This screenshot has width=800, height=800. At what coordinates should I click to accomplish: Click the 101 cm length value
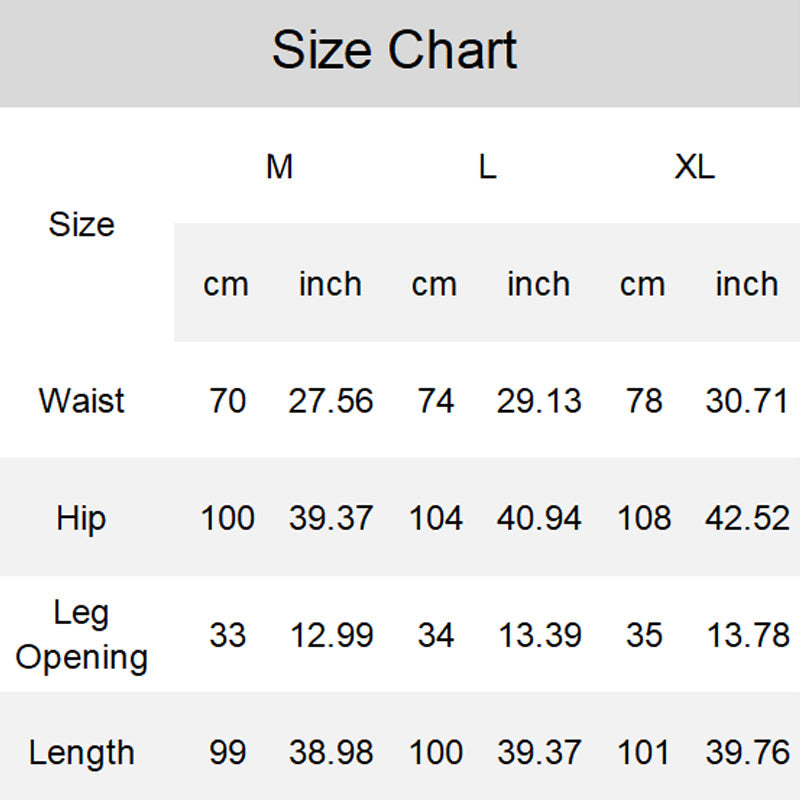(x=643, y=752)
